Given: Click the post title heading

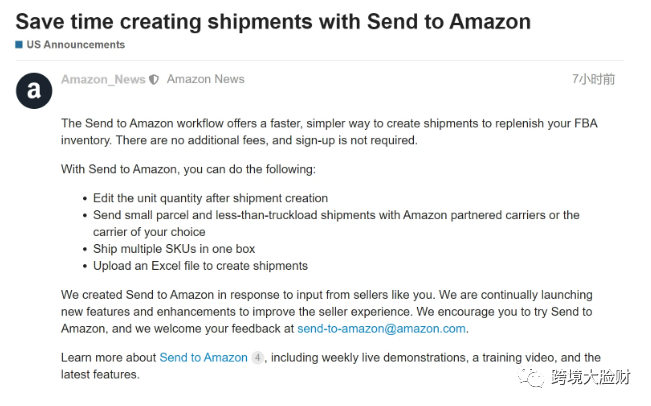Looking at the screenshot, I should coord(273,22).
